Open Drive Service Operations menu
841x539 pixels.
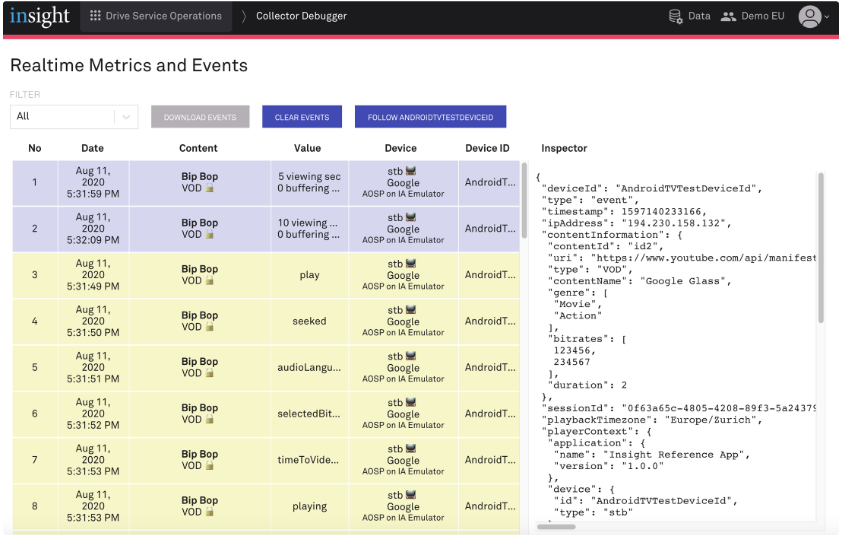[163, 16]
